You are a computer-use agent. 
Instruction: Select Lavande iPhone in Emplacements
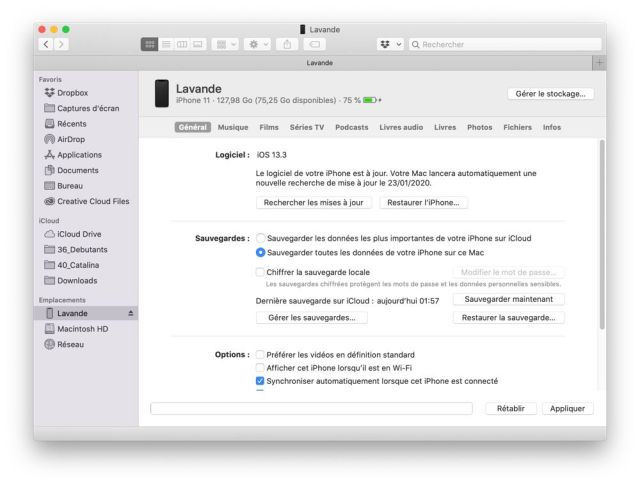tap(86, 313)
